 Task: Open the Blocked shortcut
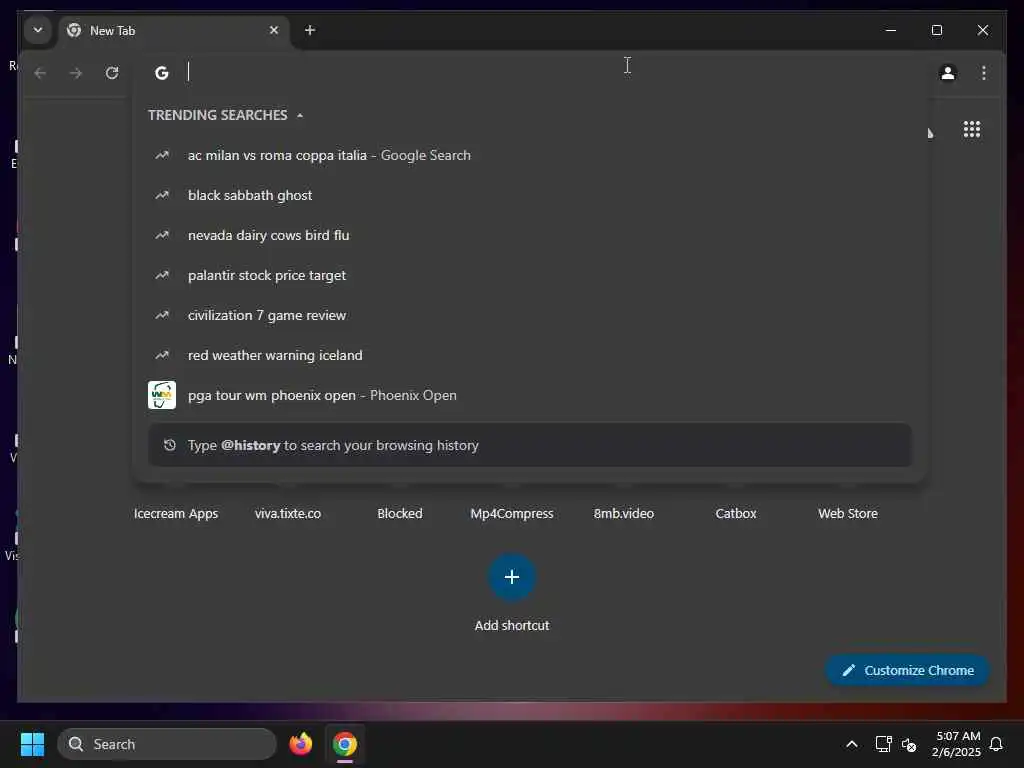400,514
